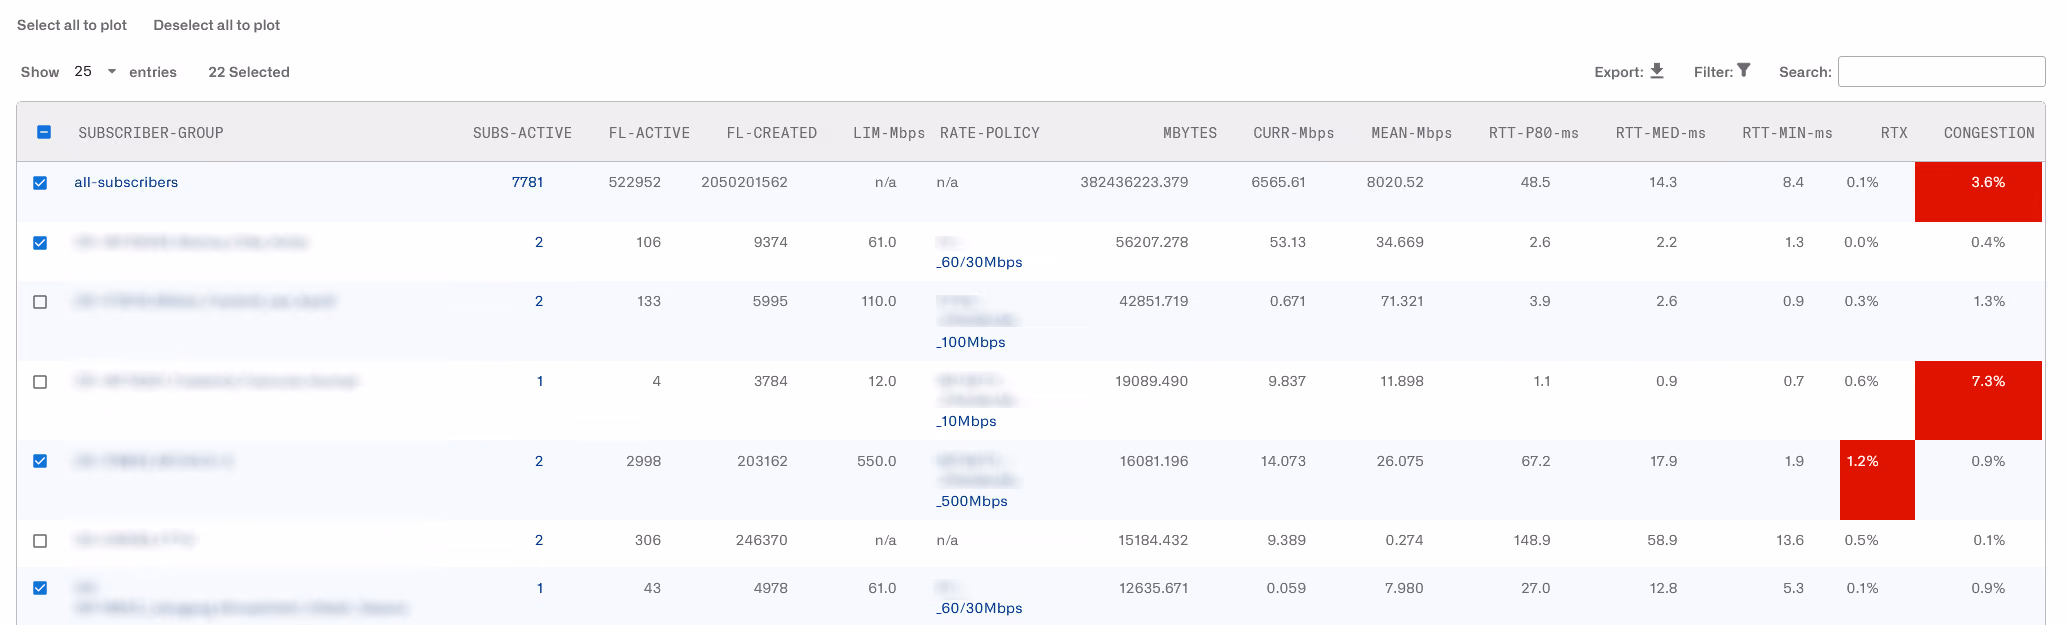Click the red 7.3% congestion cell
Viewport: 2068px width, 625px height.
1978,400
